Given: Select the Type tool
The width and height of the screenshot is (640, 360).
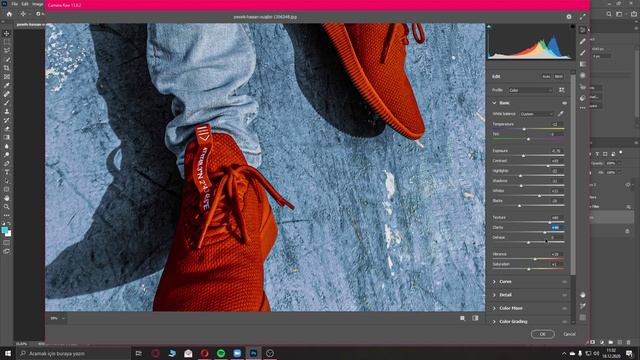Looking at the screenshot, I should 7,172.
